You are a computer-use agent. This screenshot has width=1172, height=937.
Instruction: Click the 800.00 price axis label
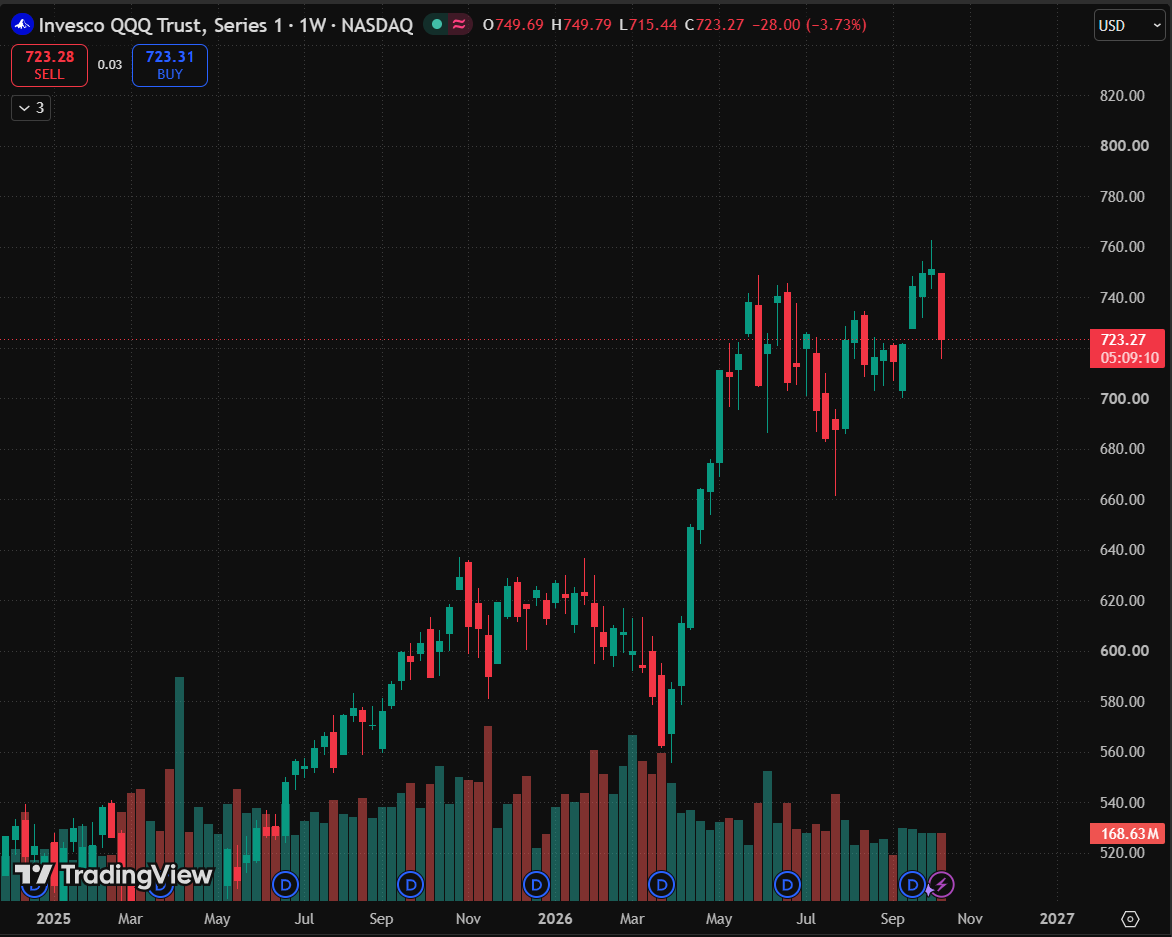pos(1124,146)
